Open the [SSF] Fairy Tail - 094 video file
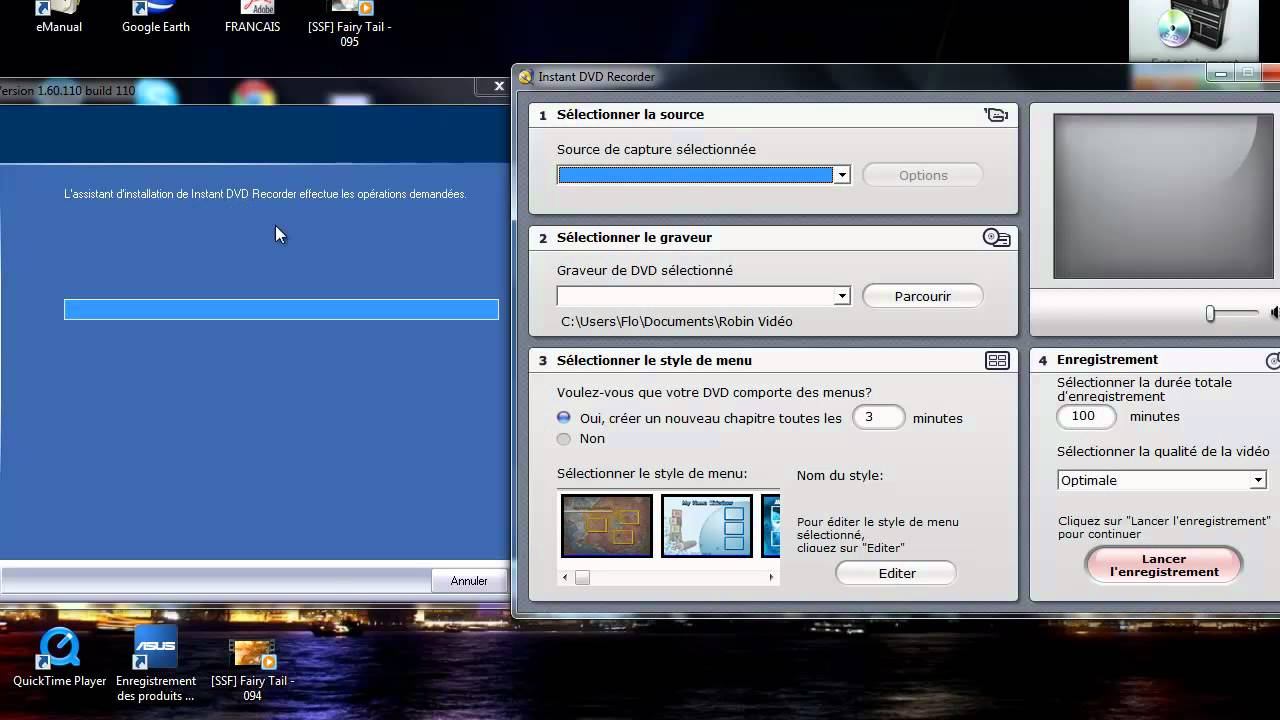This screenshot has width=1280, height=720. tap(252, 670)
